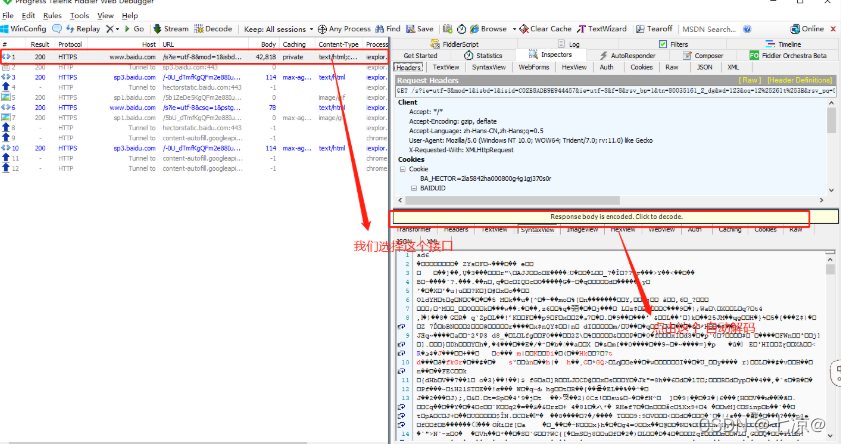Select session 1 www.baidu.com row
Viewport: 841px width, 444px height.
pyautogui.click(x=194, y=57)
